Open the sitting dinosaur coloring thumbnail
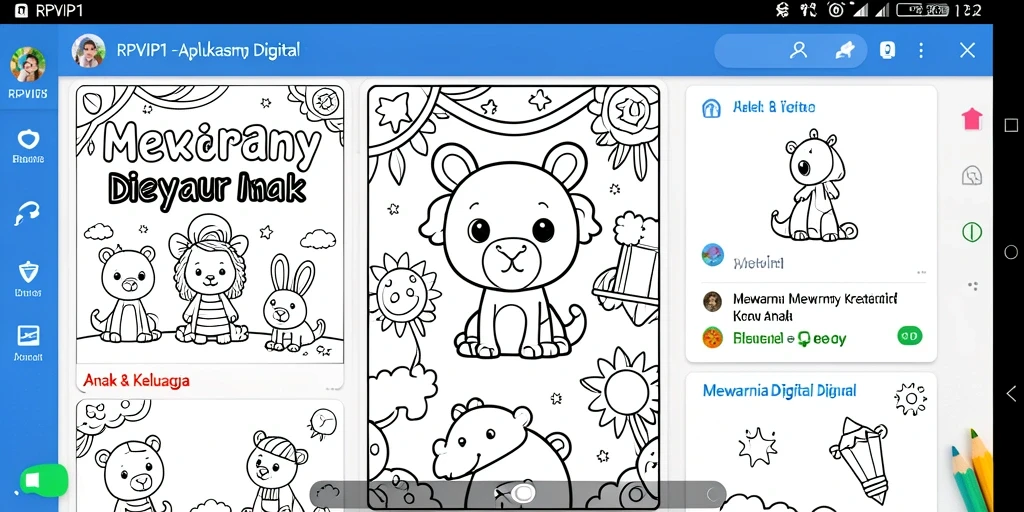1024x512 pixels. tap(814, 185)
